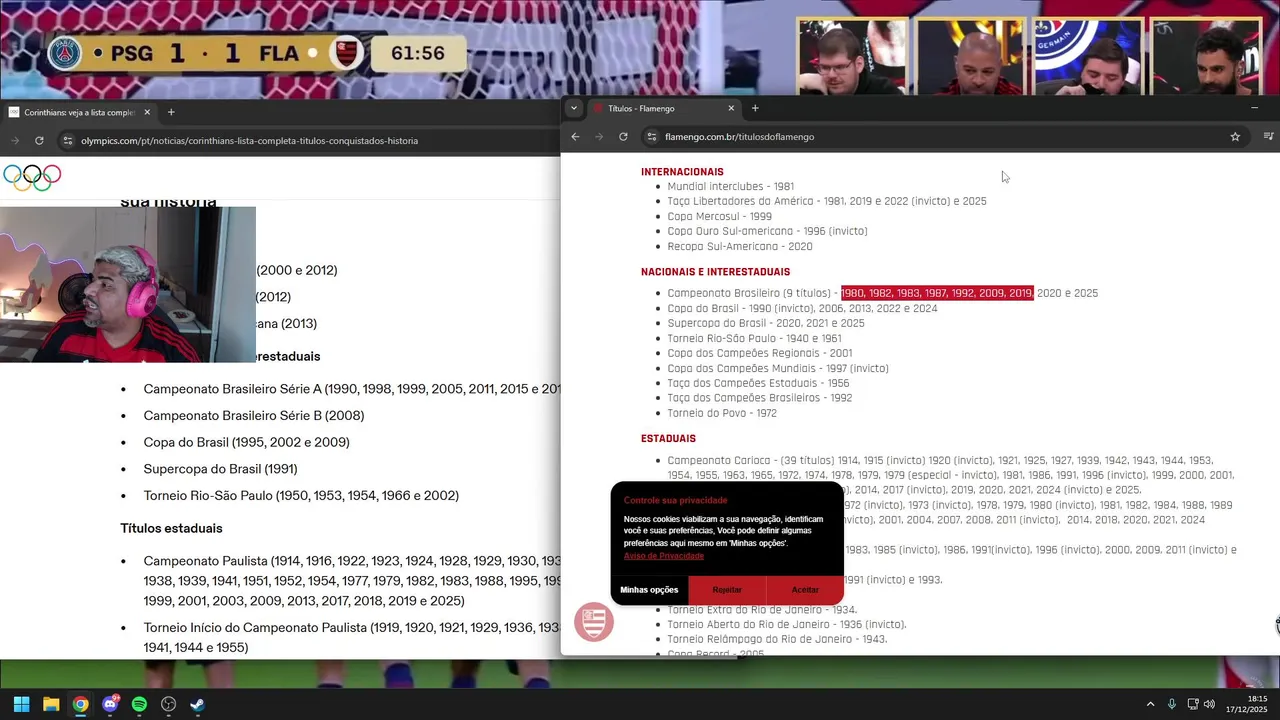
Task: Open the Aviso de Privacidade link
Action: pos(664,556)
